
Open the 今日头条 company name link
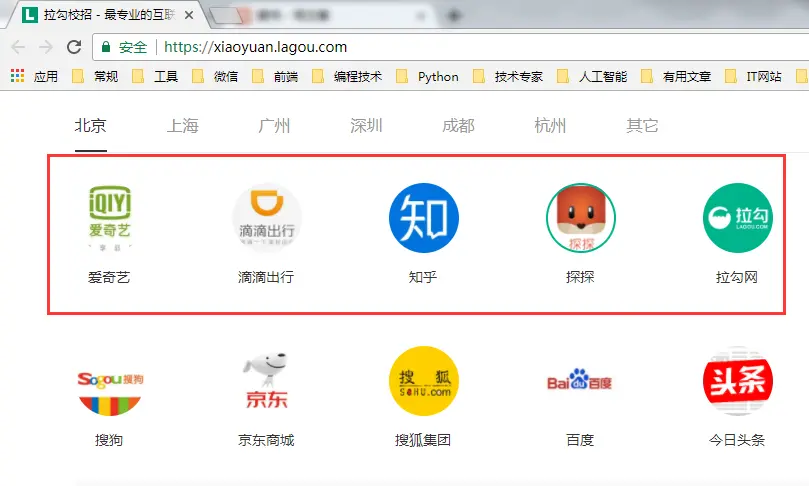(737, 440)
